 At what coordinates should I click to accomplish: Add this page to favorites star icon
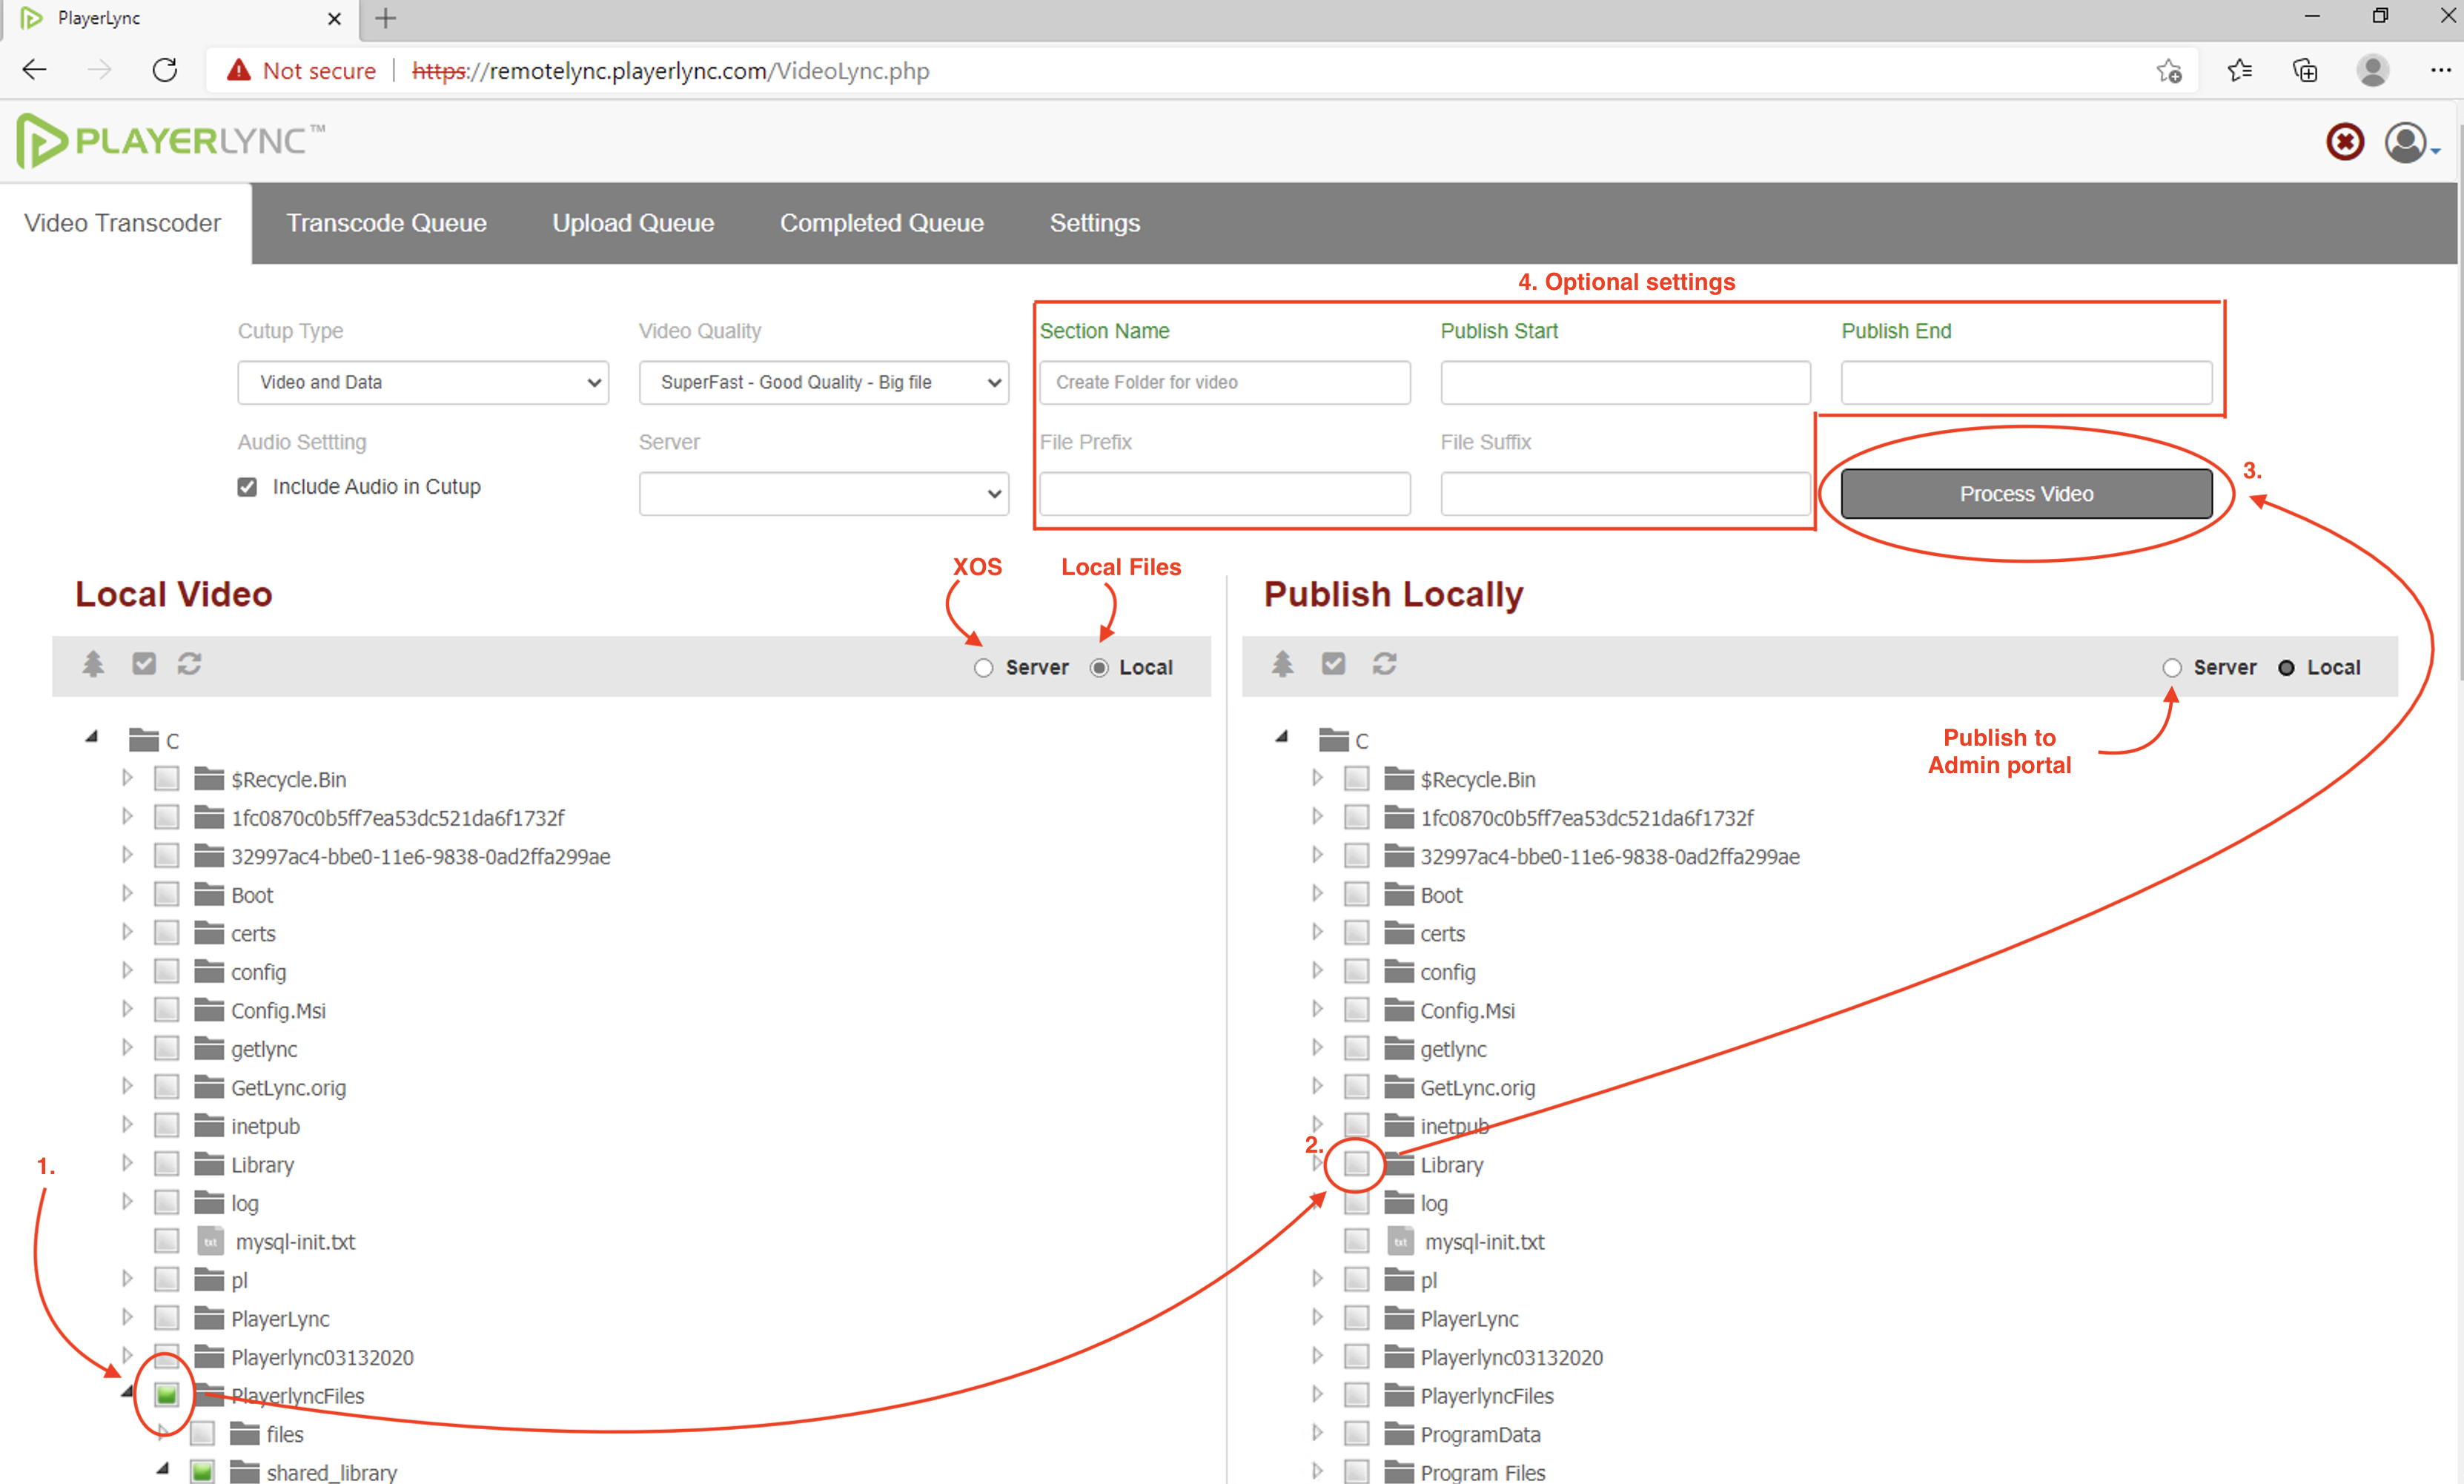pos(2168,71)
